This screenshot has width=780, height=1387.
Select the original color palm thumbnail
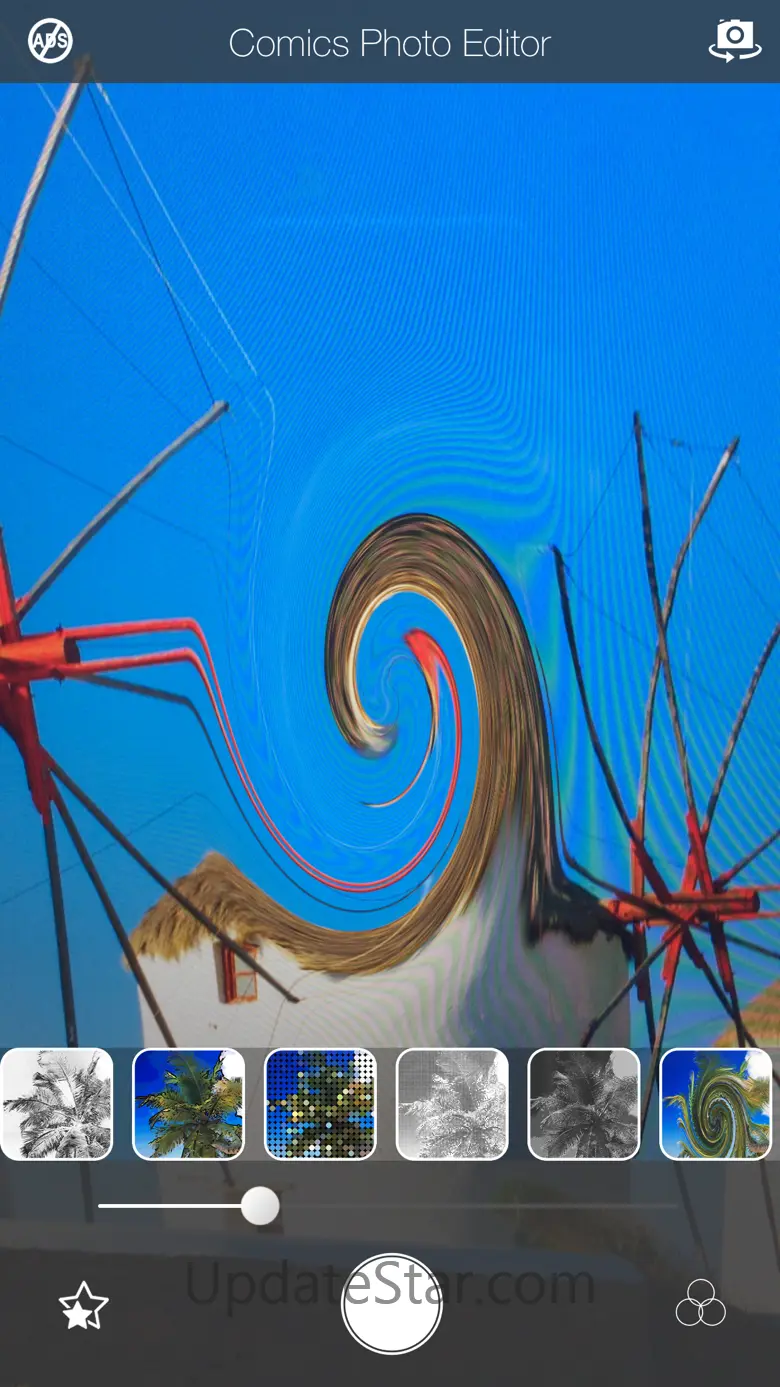pos(189,1104)
